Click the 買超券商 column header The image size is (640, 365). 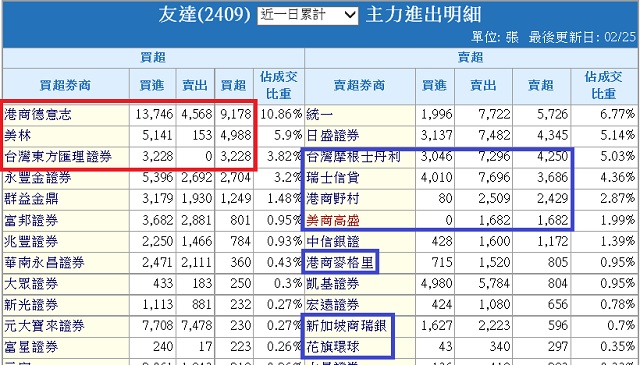[x=65, y=85]
